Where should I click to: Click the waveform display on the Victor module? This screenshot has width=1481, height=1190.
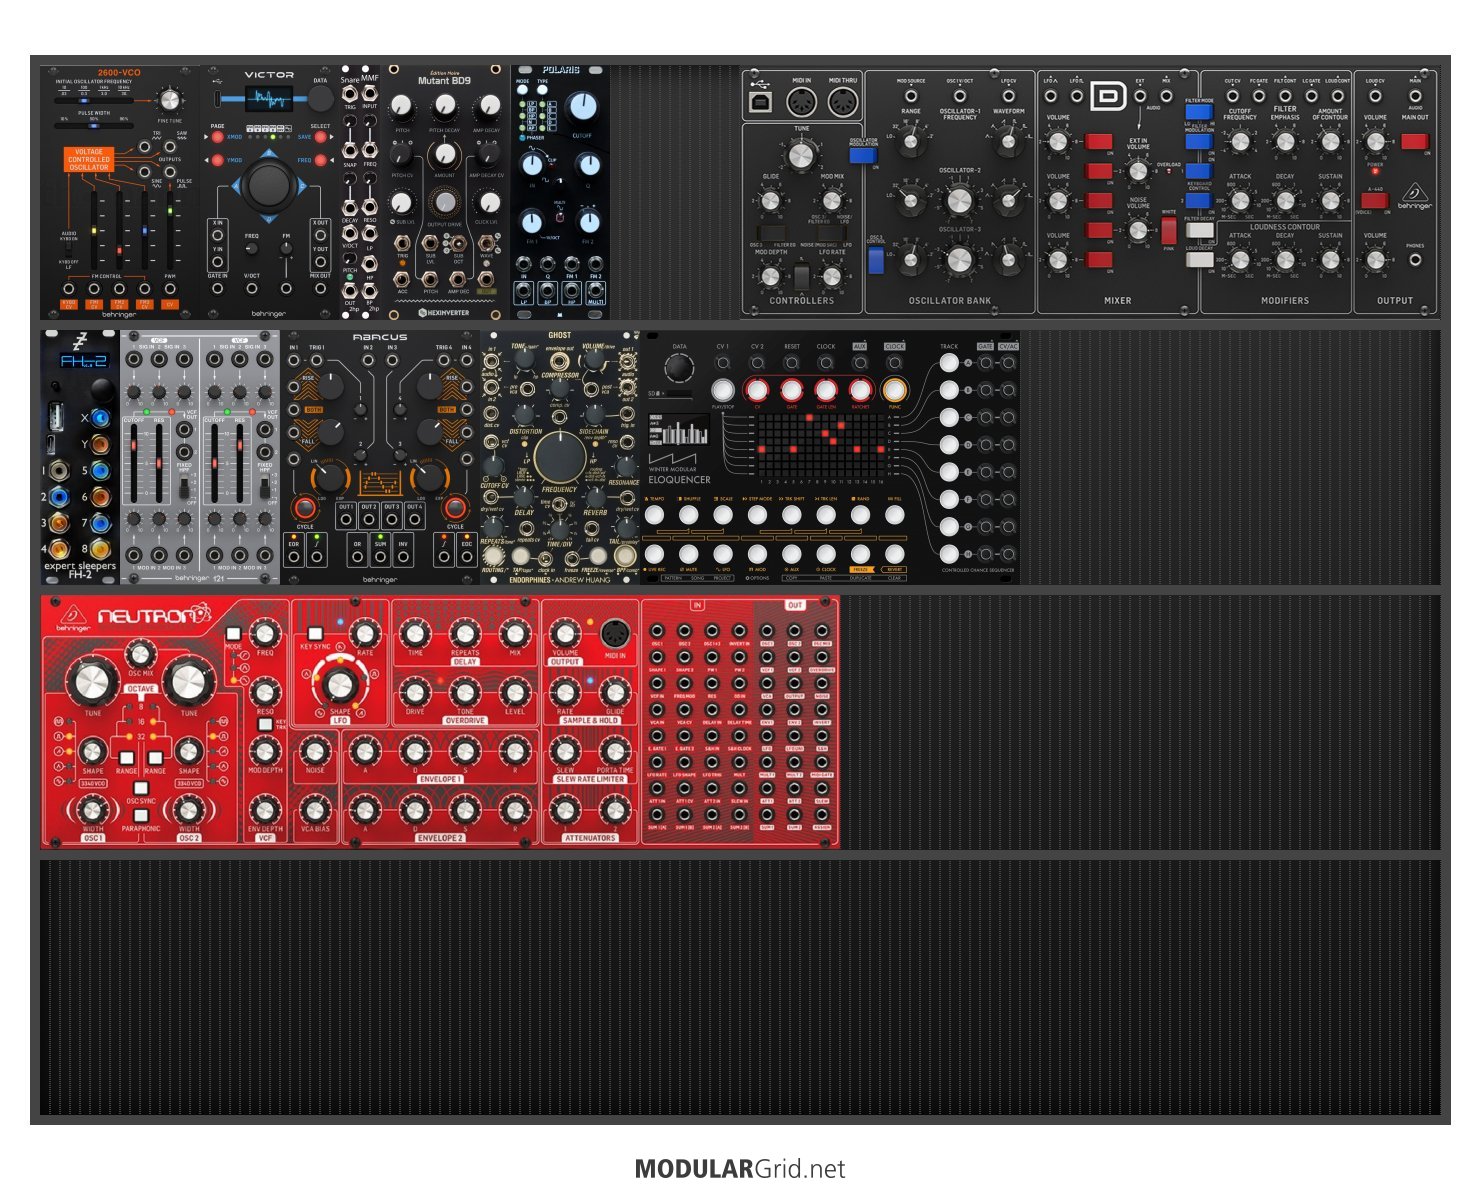click(x=268, y=99)
